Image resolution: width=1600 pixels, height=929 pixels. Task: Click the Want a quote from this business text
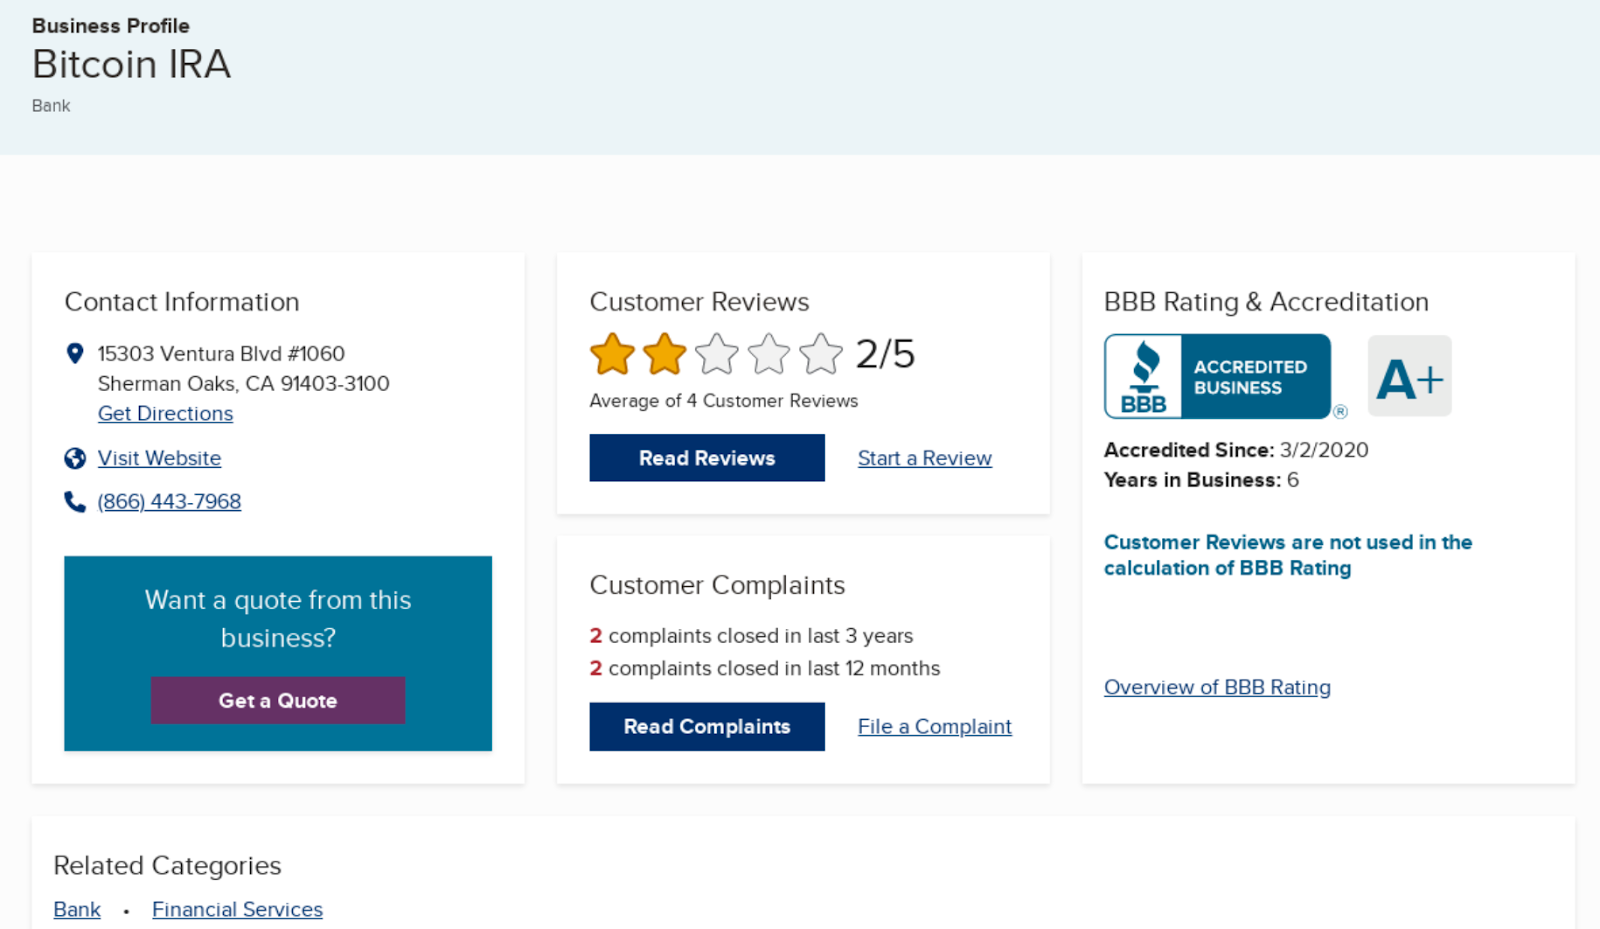278,619
